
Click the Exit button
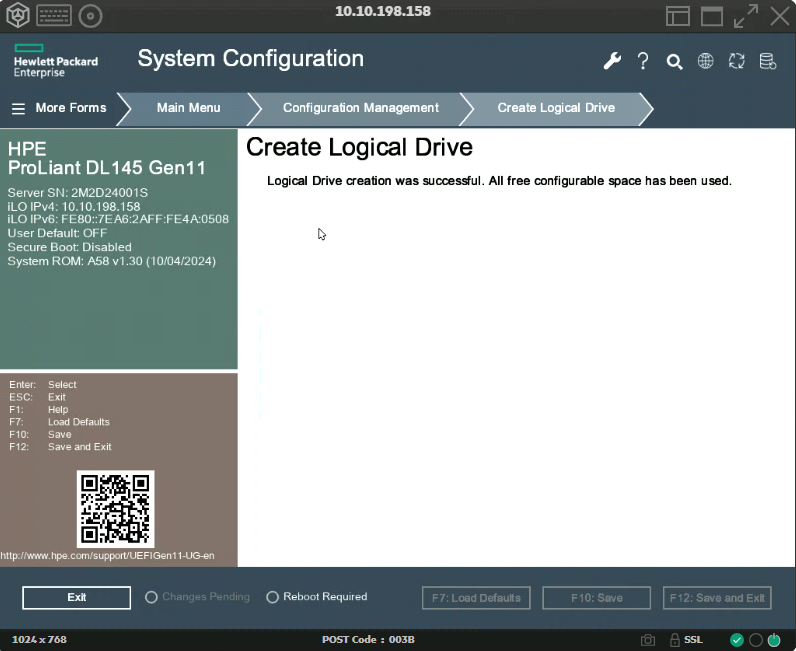(x=76, y=598)
